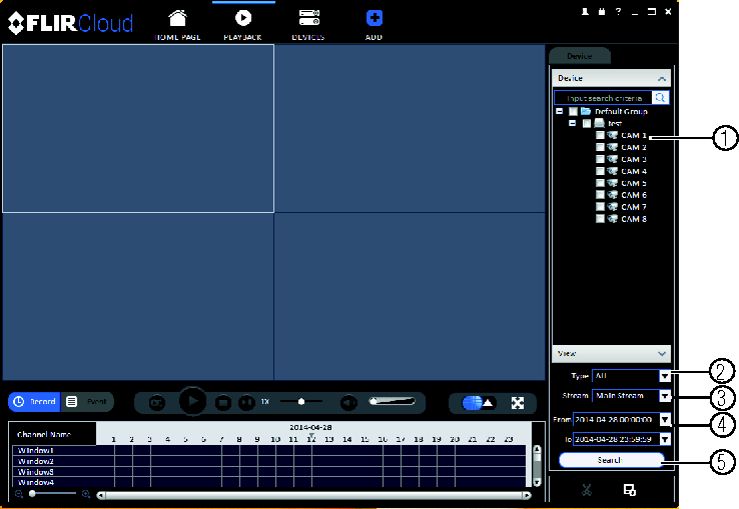This screenshot has width=739, height=509.
Task: Select the bottom-right video pane
Action: 410,296
